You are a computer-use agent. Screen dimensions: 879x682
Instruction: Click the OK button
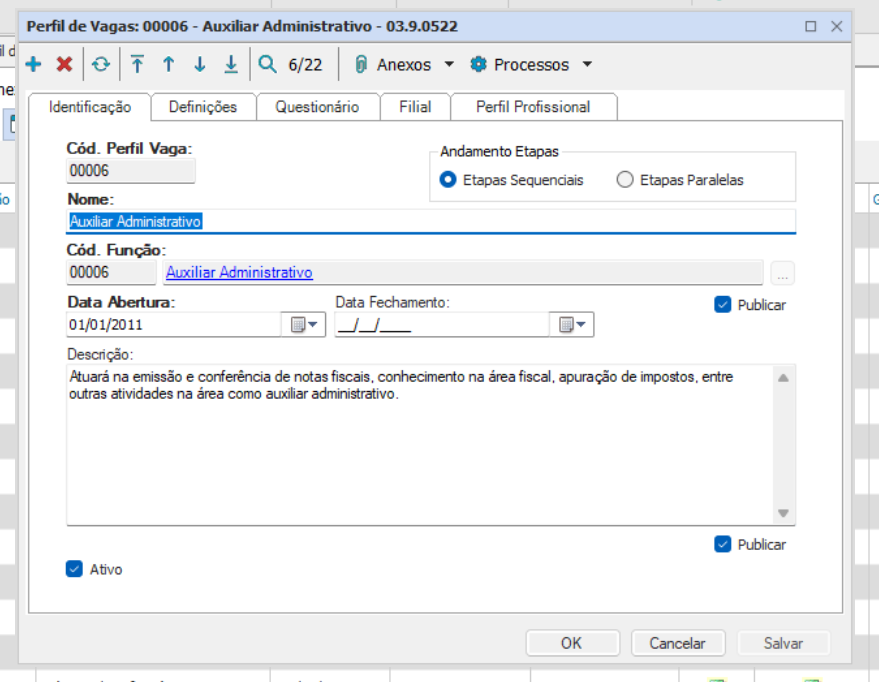click(572, 643)
